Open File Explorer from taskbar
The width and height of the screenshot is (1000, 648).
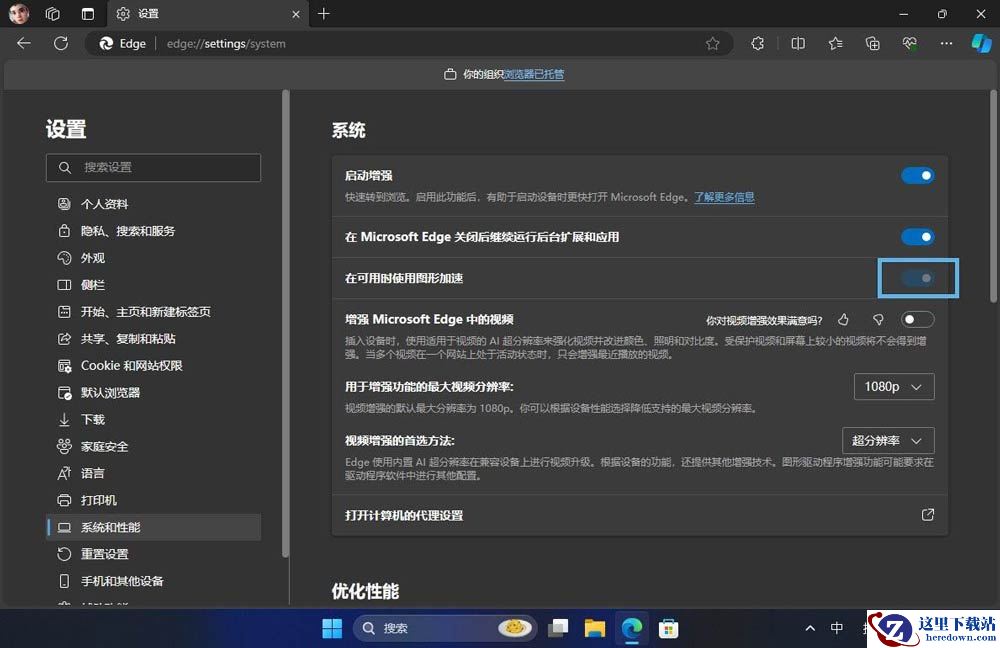(x=594, y=628)
